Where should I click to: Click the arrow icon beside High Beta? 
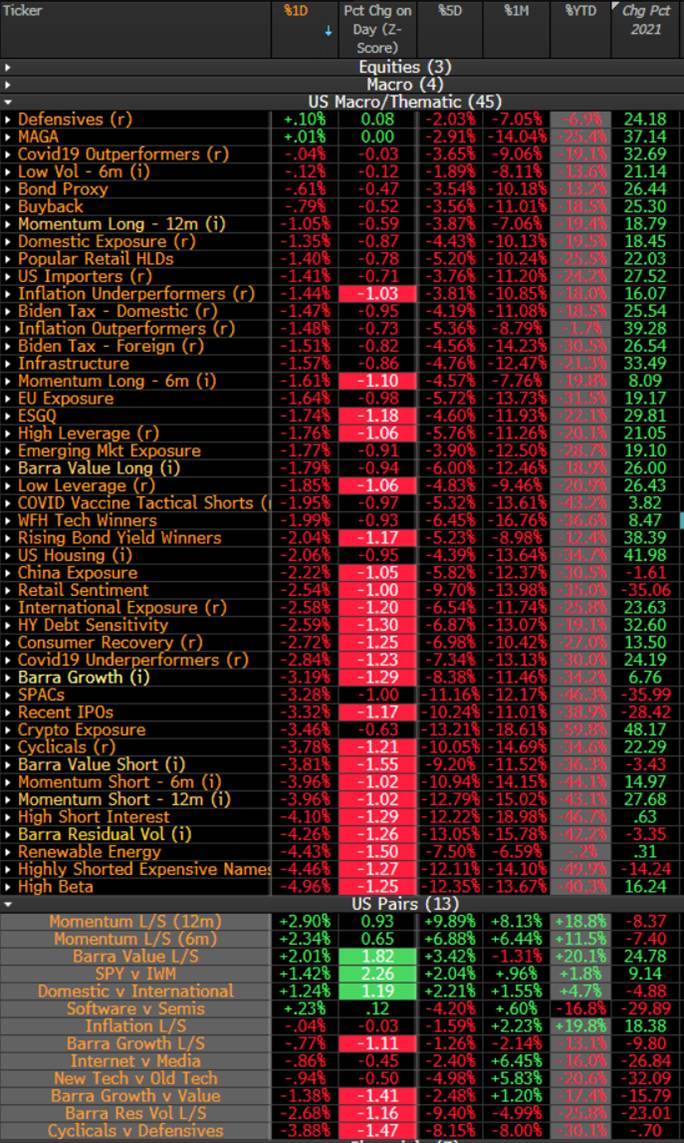pyautogui.click(x=8, y=887)
